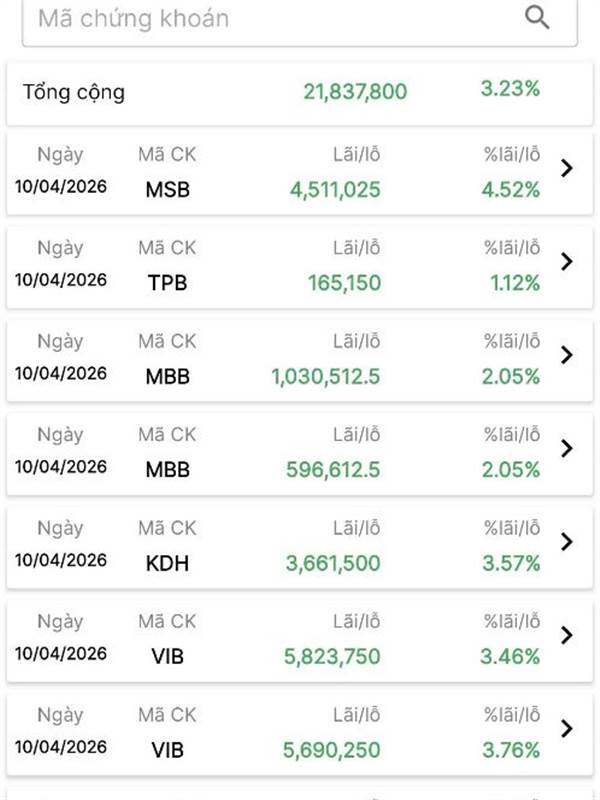Viewport: 600px width, 800px height.
Task: Open KDH row chevron arrow
Action: tap(567, 542)
